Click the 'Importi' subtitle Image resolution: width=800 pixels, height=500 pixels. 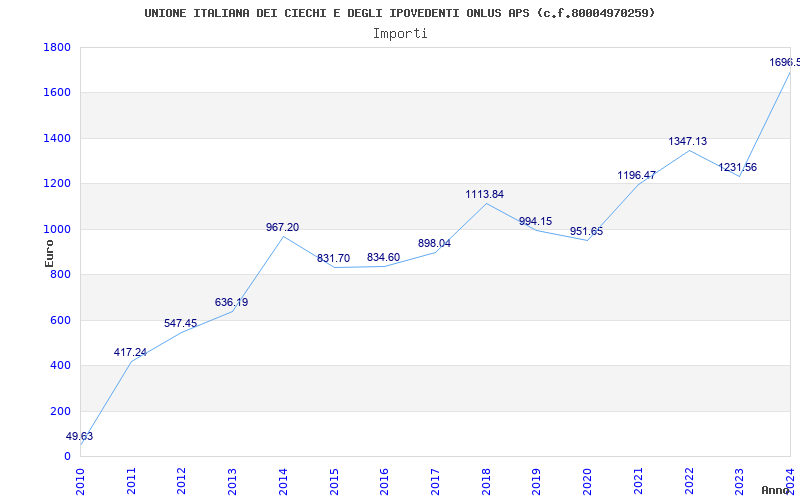coord(400,34)
